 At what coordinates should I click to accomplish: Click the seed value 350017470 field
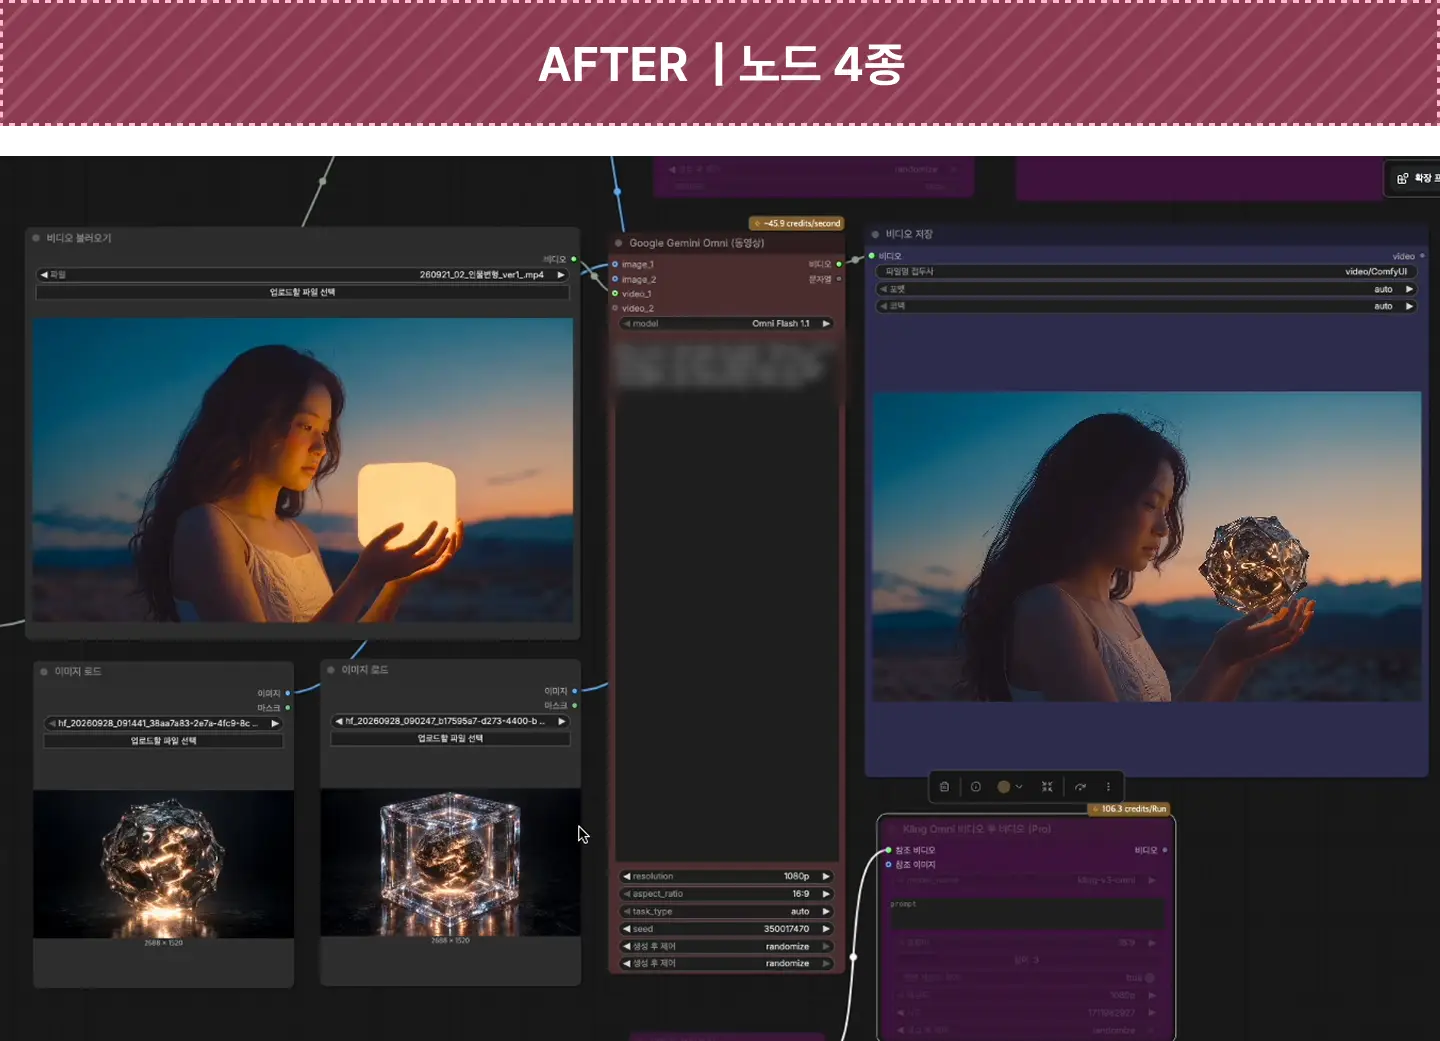[x=727, y=929]
